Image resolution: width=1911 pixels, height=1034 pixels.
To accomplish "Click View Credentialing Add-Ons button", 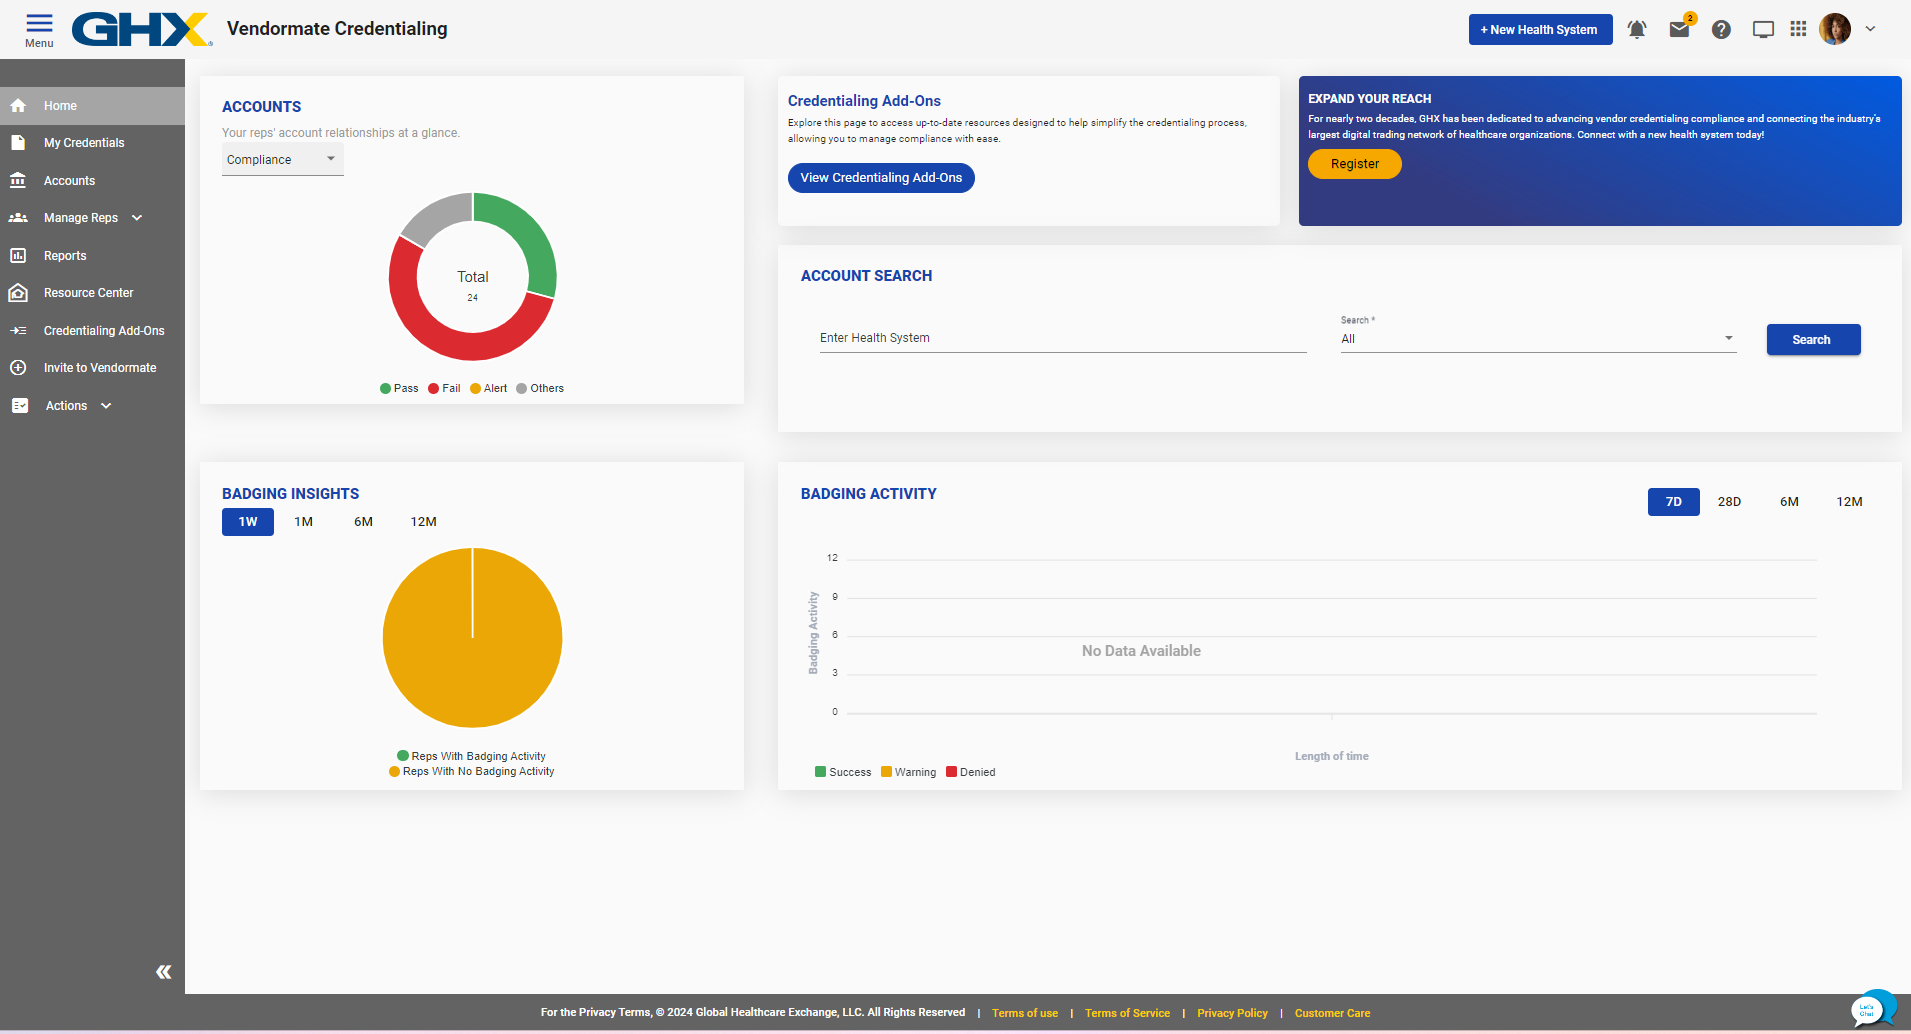I will (x=881, y=178).
